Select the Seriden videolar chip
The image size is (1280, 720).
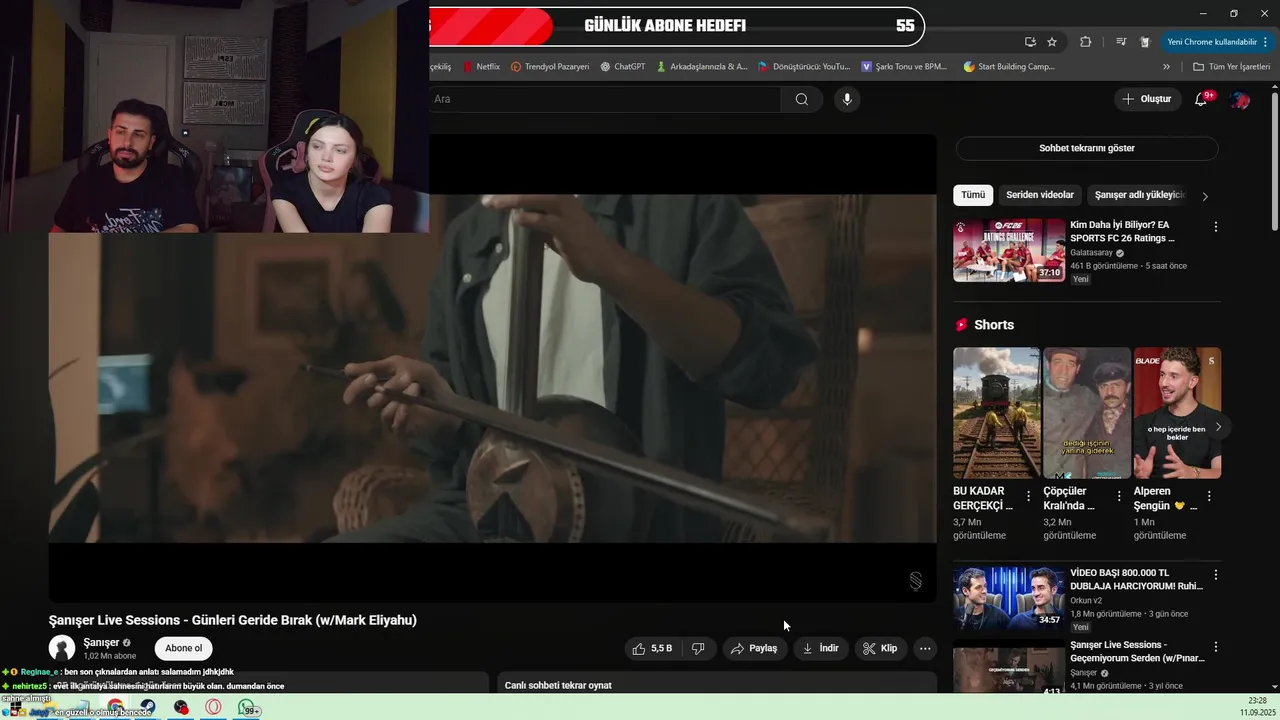pos(1040,195)
